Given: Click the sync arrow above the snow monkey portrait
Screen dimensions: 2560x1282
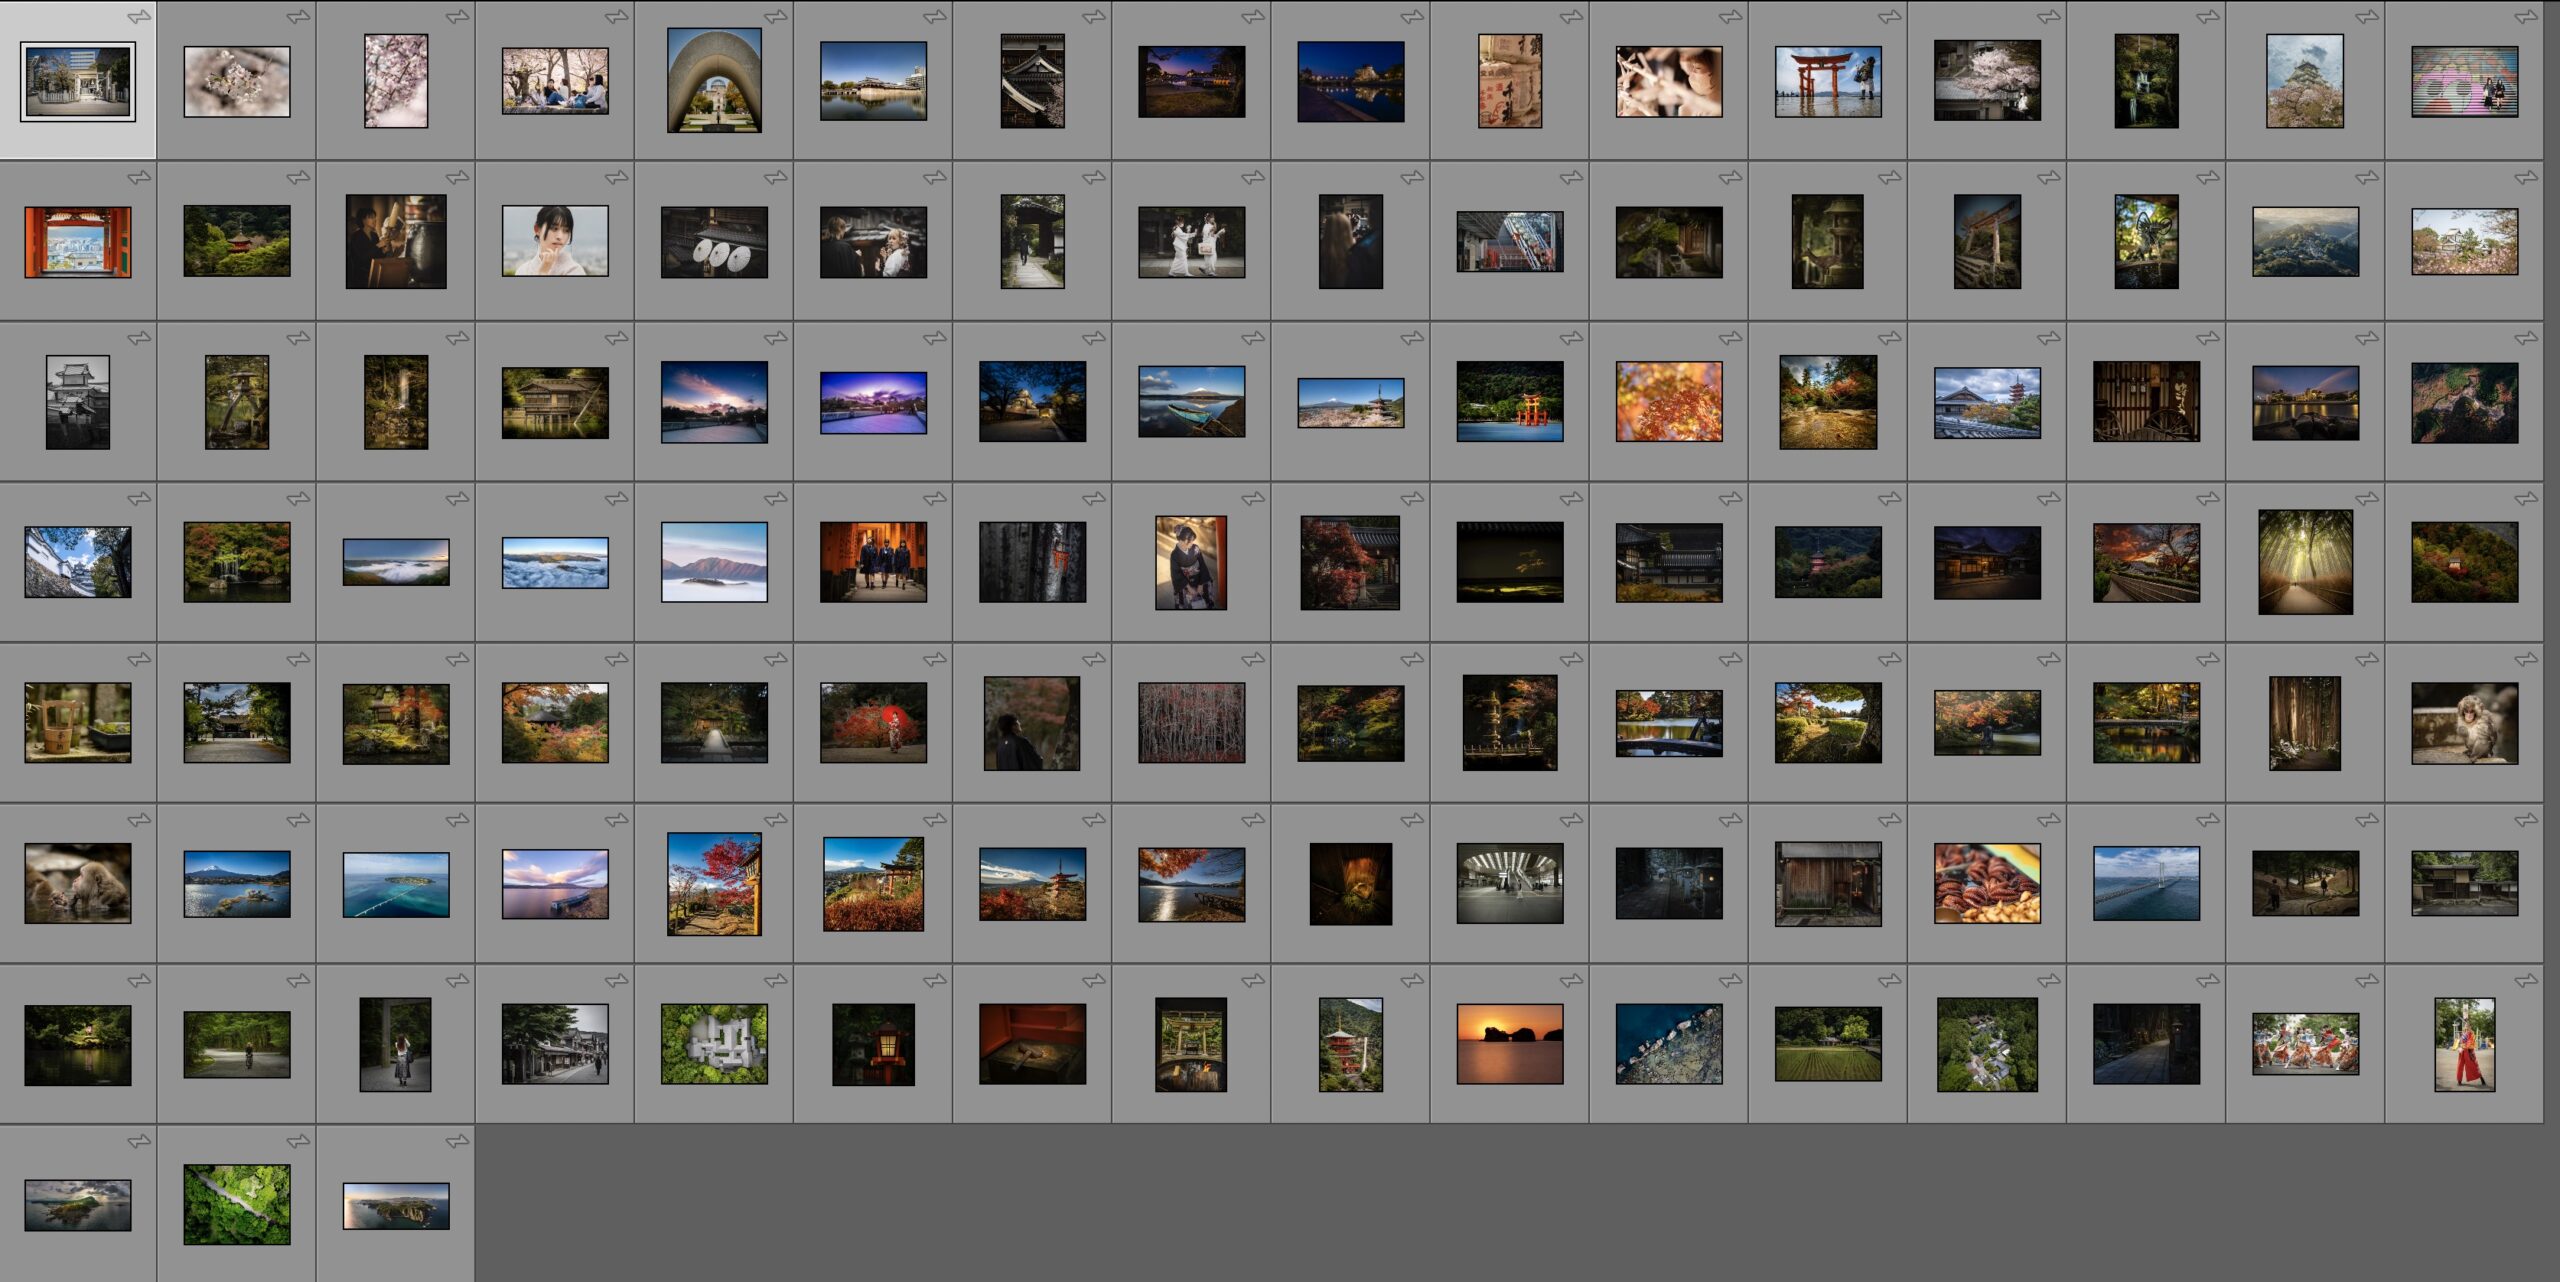Looking at the screenshot, I should point(2525,659).
